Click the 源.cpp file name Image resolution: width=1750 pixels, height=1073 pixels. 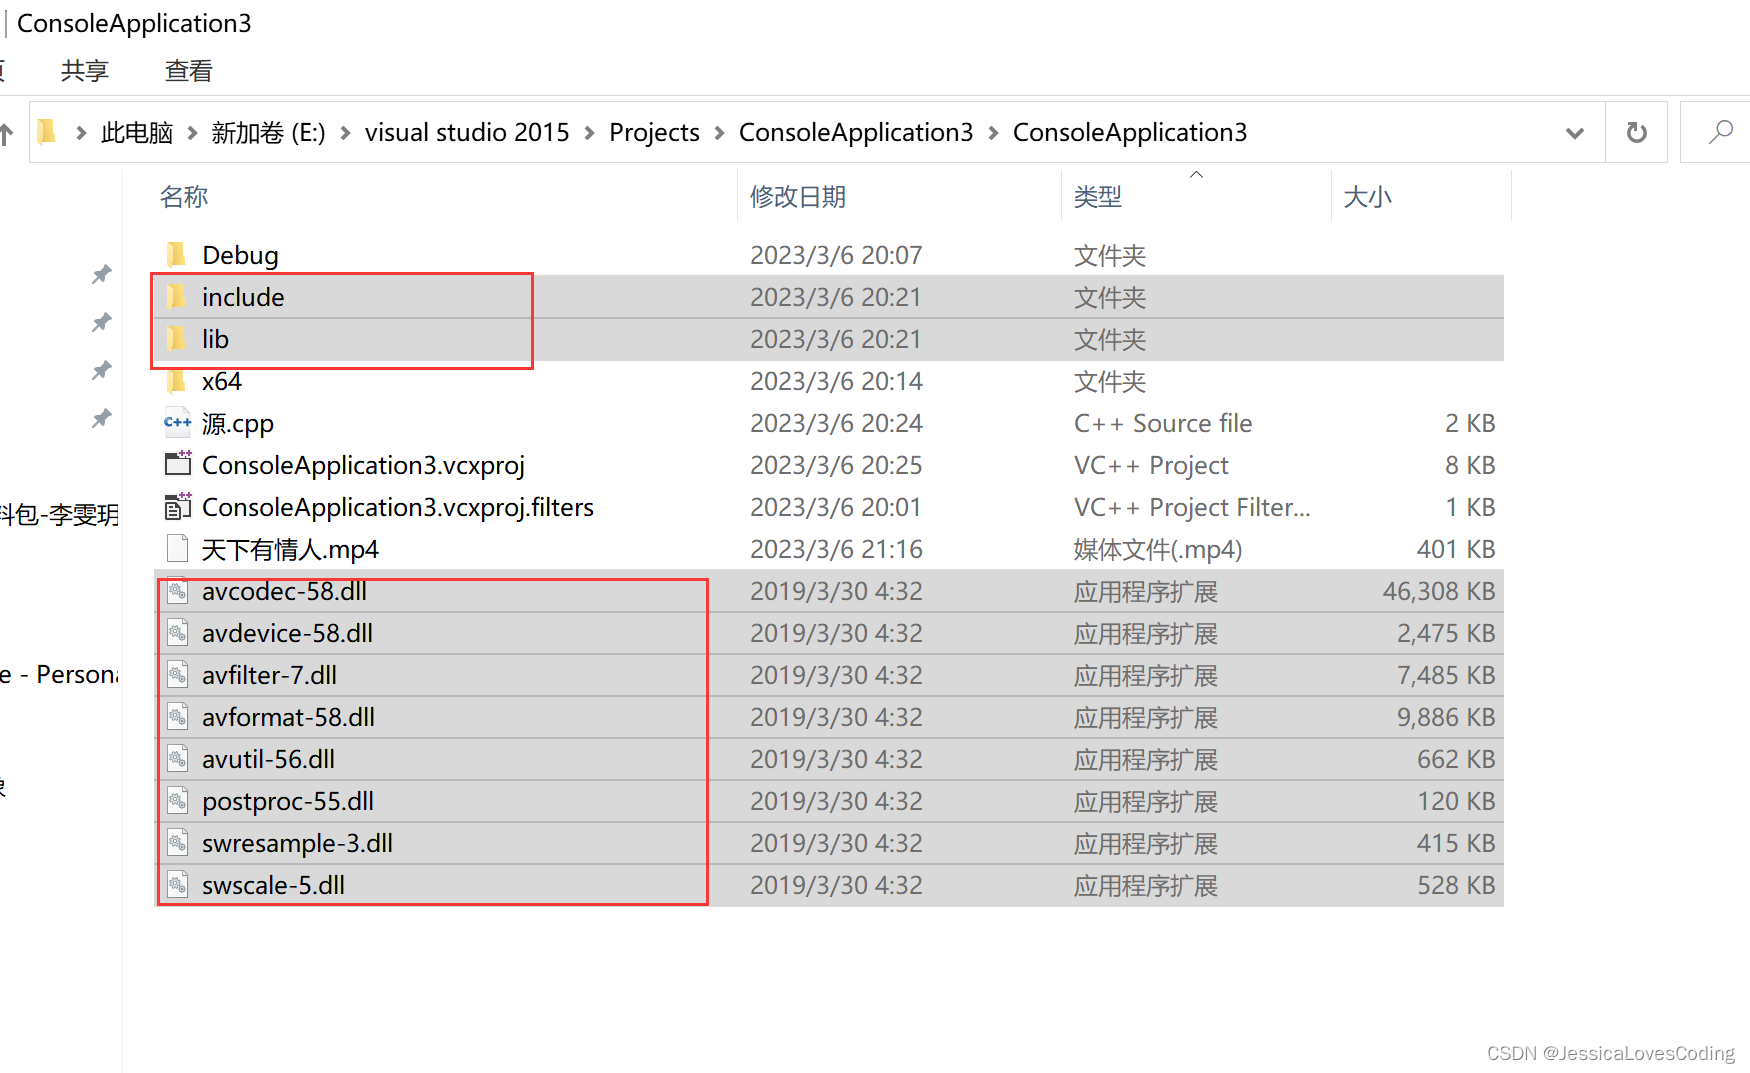point(238,423)
